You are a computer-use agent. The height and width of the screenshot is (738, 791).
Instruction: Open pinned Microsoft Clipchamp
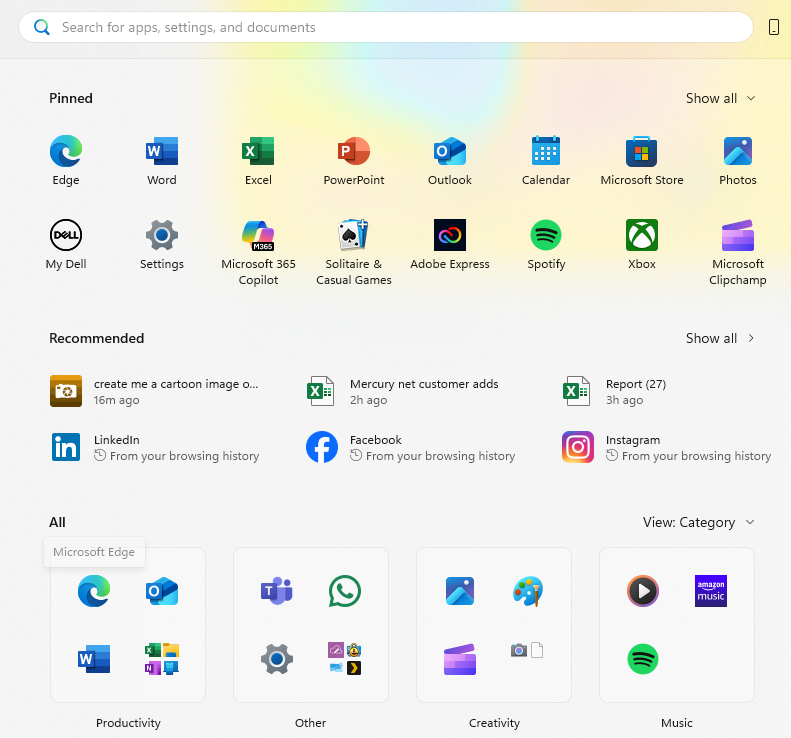[738, 252]
